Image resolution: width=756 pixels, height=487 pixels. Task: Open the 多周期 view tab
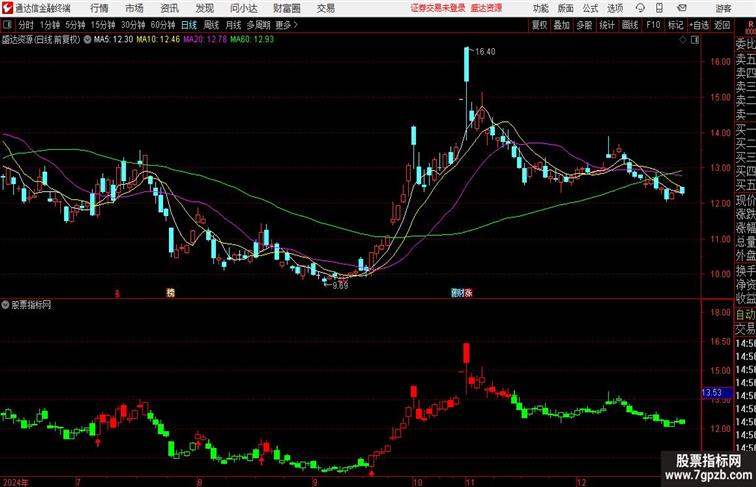258,25
